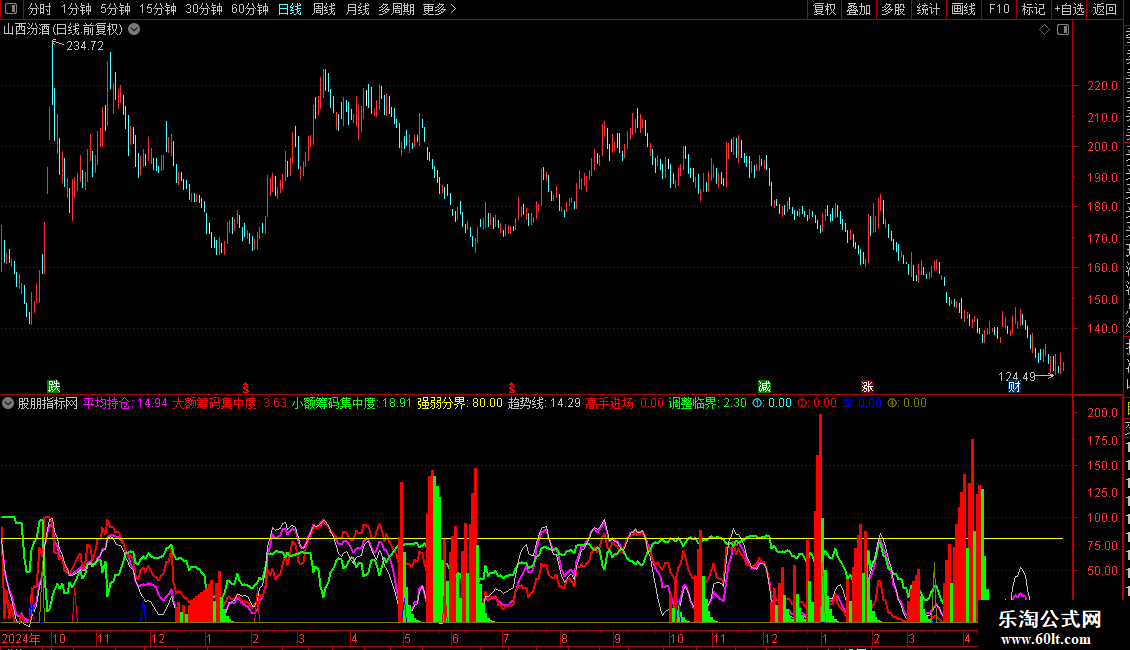Viewport: 1130px width, 650px height.
Task: Click the 高手进场: 0.00 label
Action: coord(624,404)
